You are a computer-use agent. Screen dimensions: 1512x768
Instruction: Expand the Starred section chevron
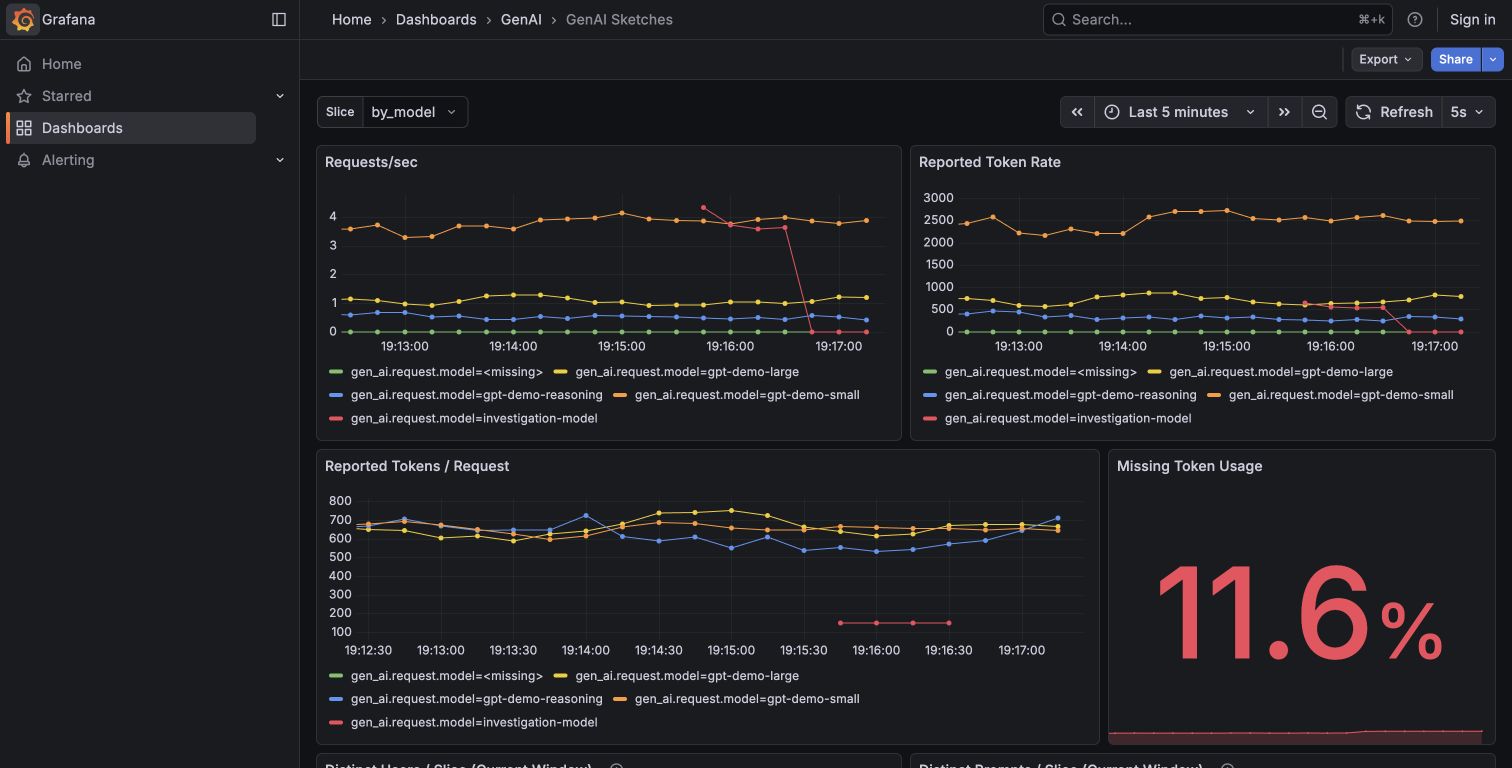point(280,96)
